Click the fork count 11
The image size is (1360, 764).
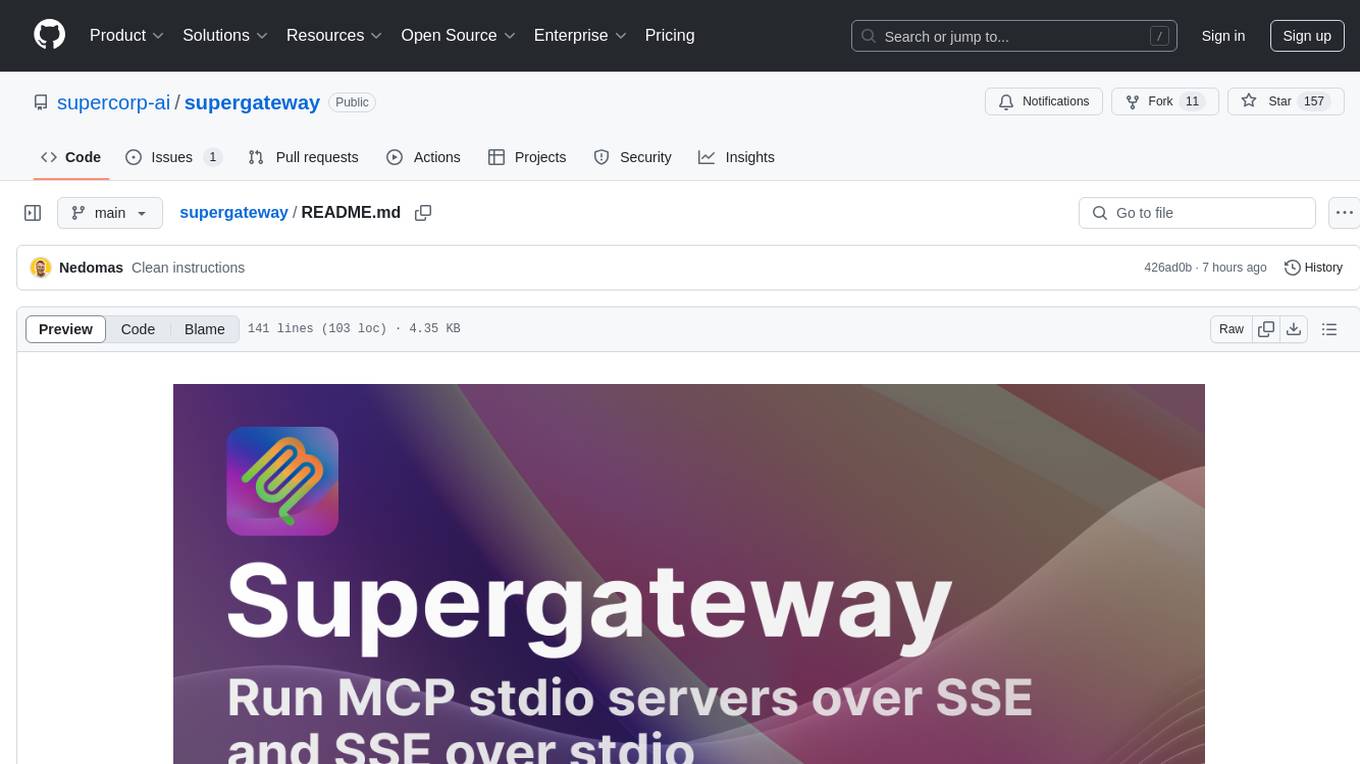1192,102
